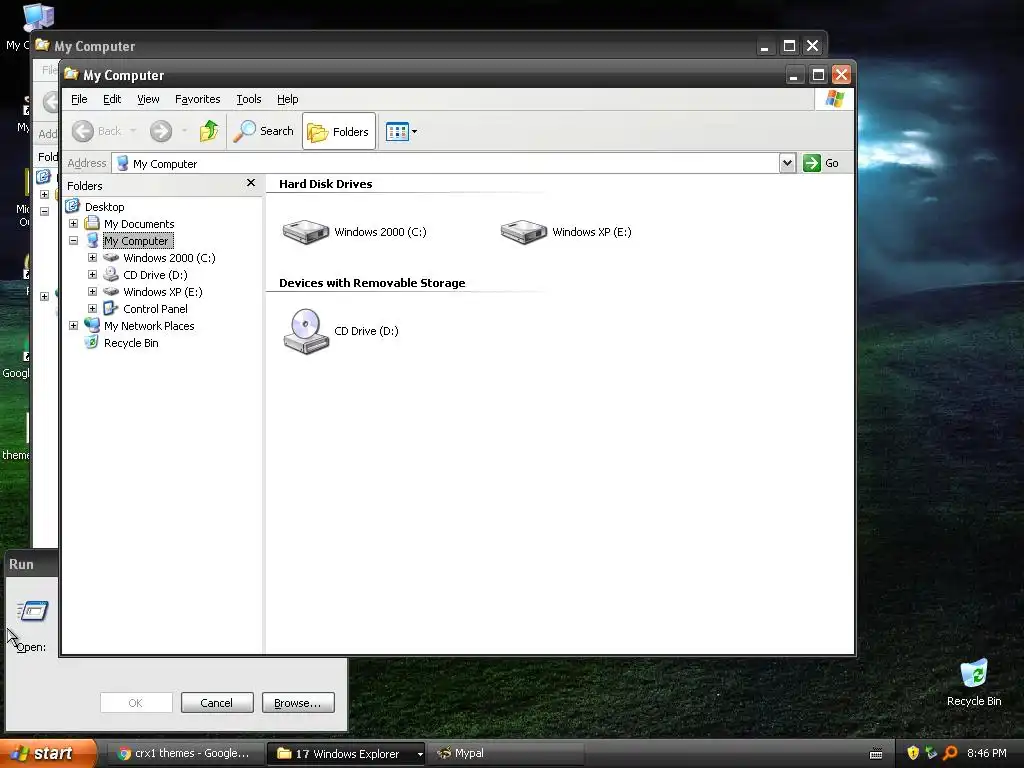Select Recycle Bin in folder tree

[131, 343]
